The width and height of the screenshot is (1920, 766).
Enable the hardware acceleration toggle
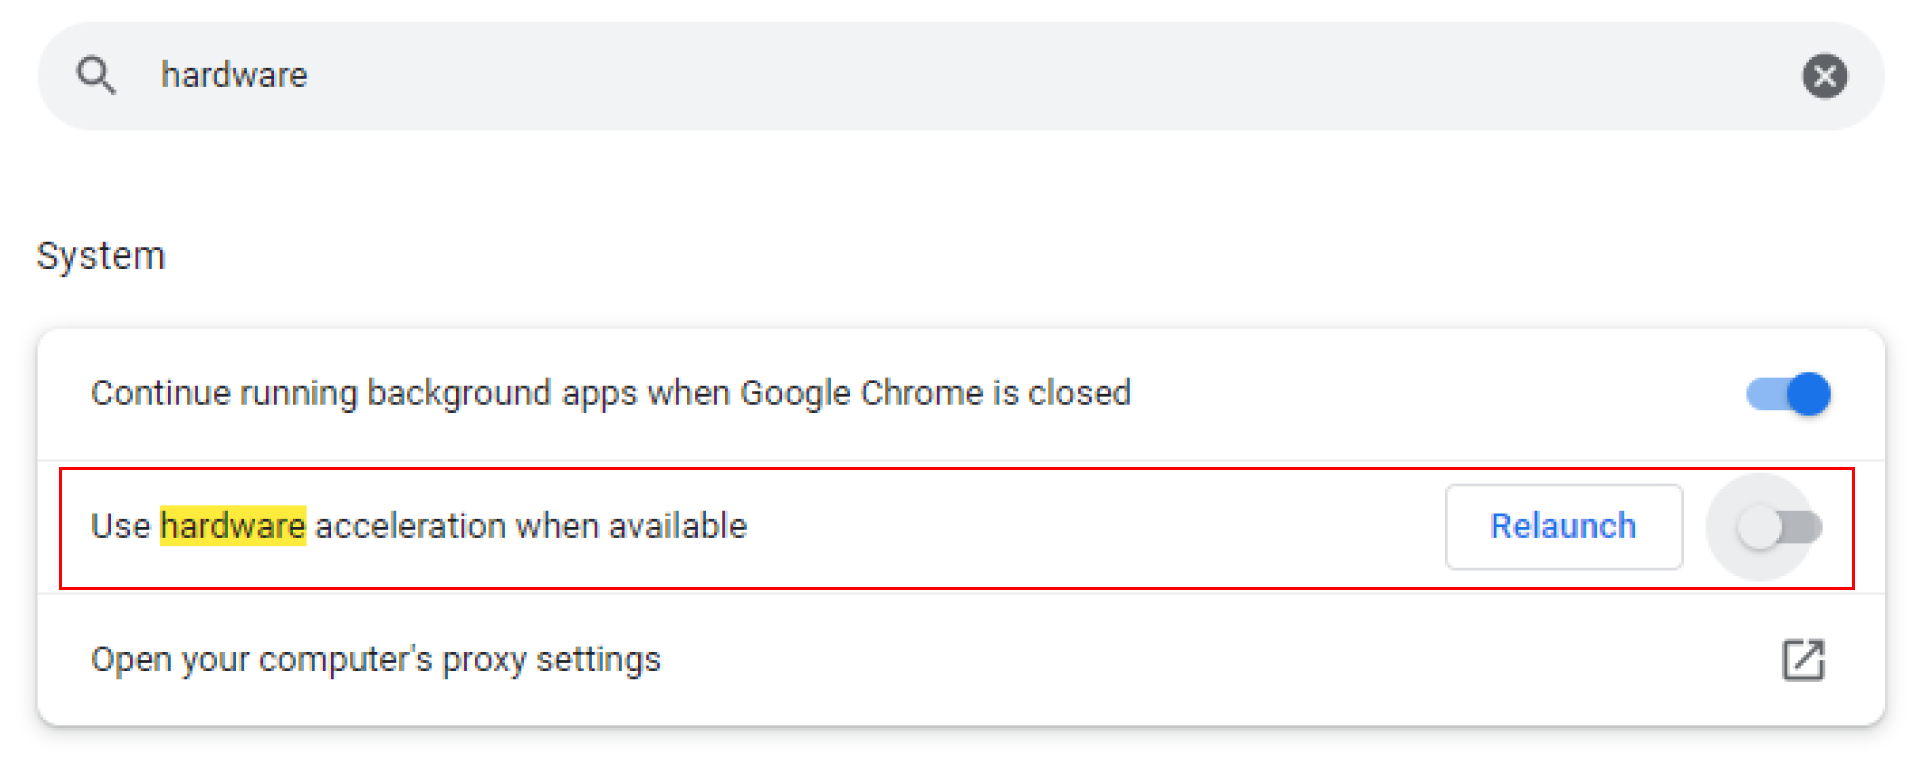click(x=1780, y=527)
